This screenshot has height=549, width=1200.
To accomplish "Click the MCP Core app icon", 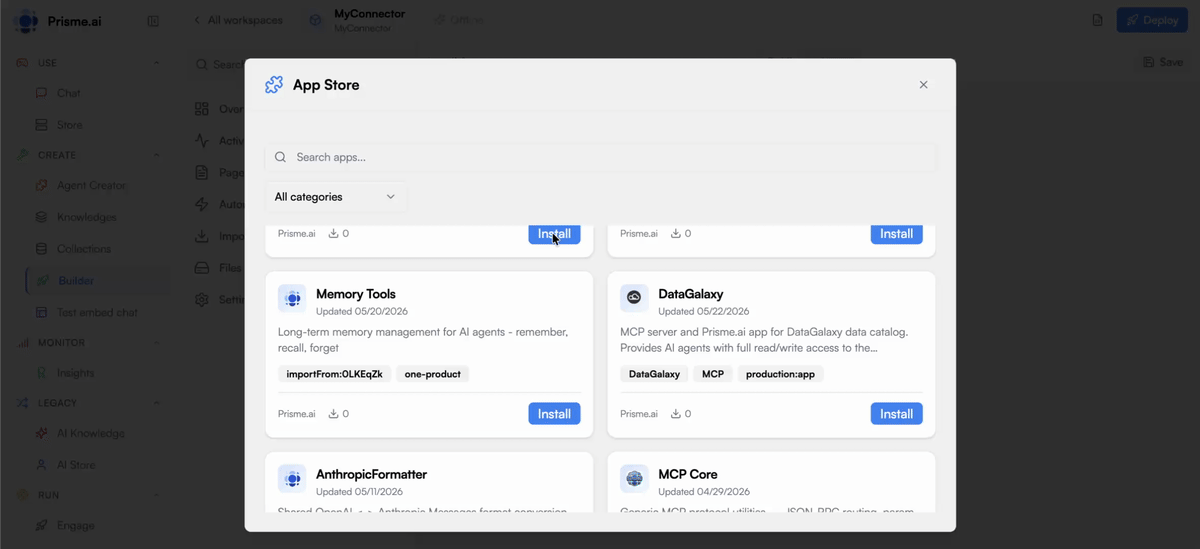I will click(x=634, y=478).
